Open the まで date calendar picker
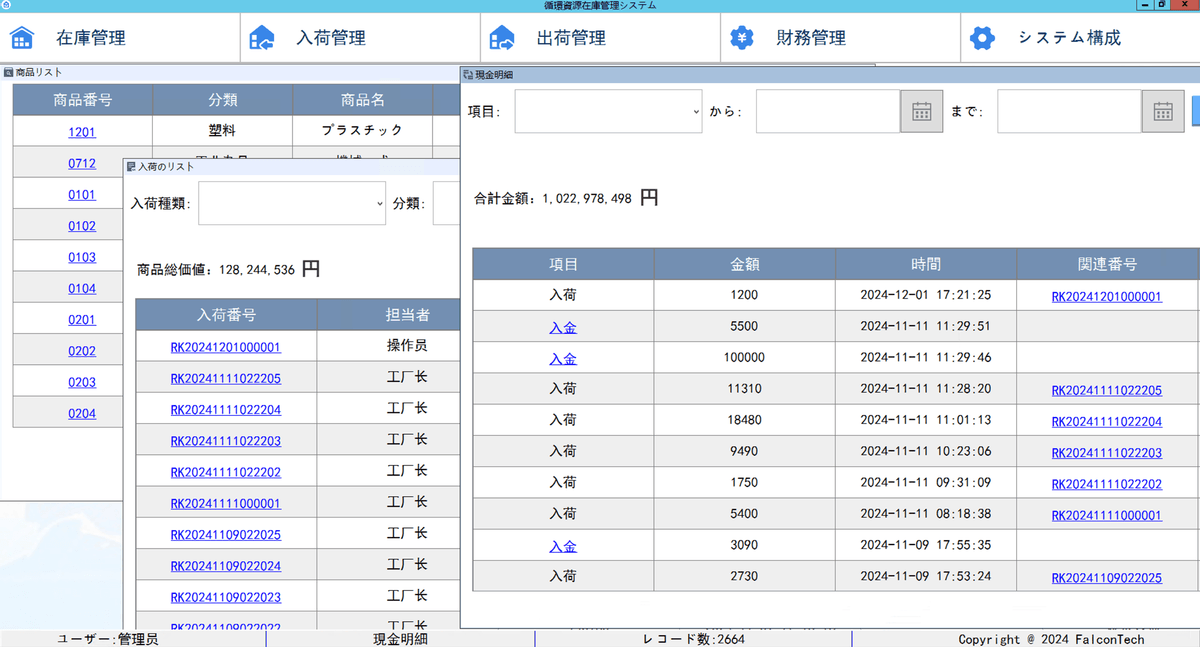Image resolution: width=1200 pixels, height=647 pixels. coord(1163,111)
